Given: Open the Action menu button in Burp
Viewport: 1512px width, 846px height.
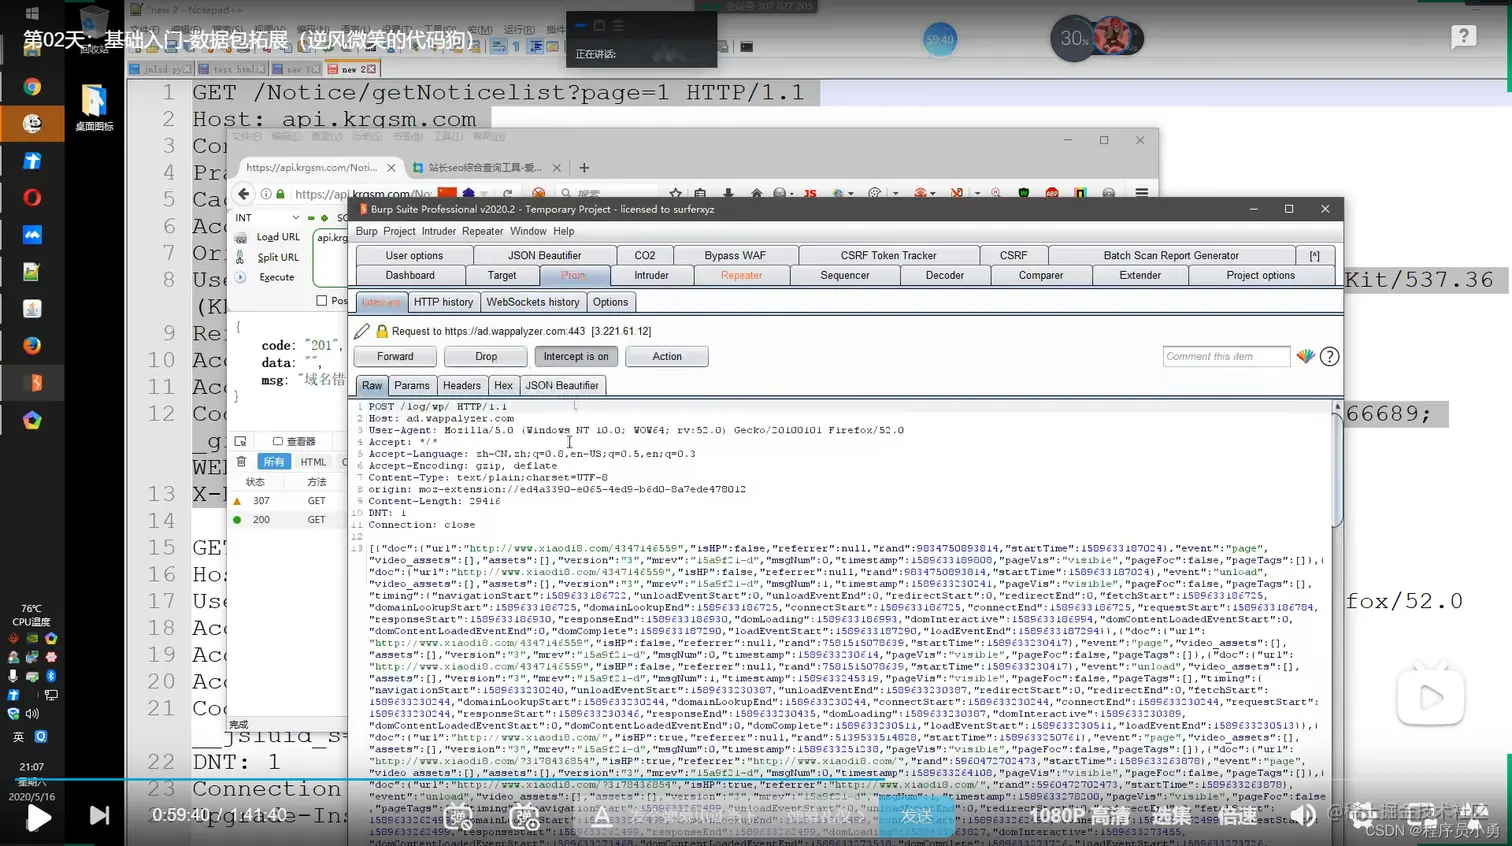Looking at the screenshot, I should point(667,357).
